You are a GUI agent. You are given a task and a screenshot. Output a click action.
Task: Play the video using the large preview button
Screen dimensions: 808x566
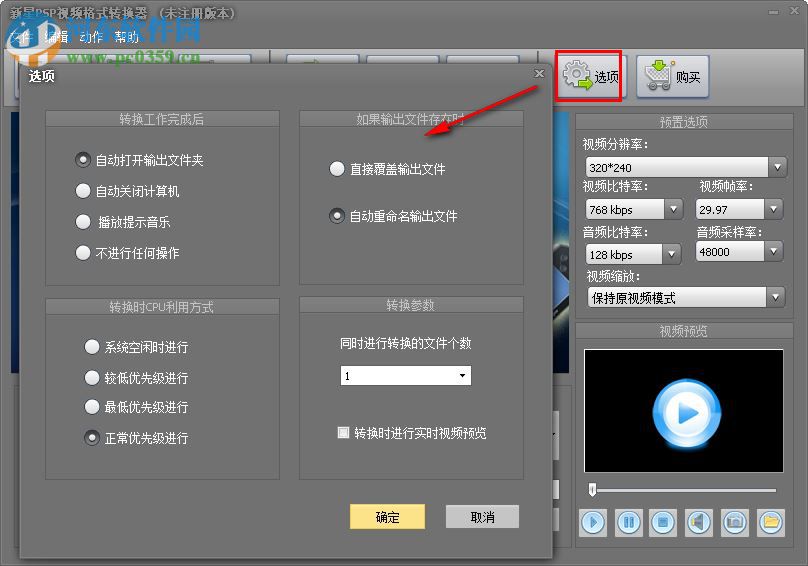click(x=687, y=413)
